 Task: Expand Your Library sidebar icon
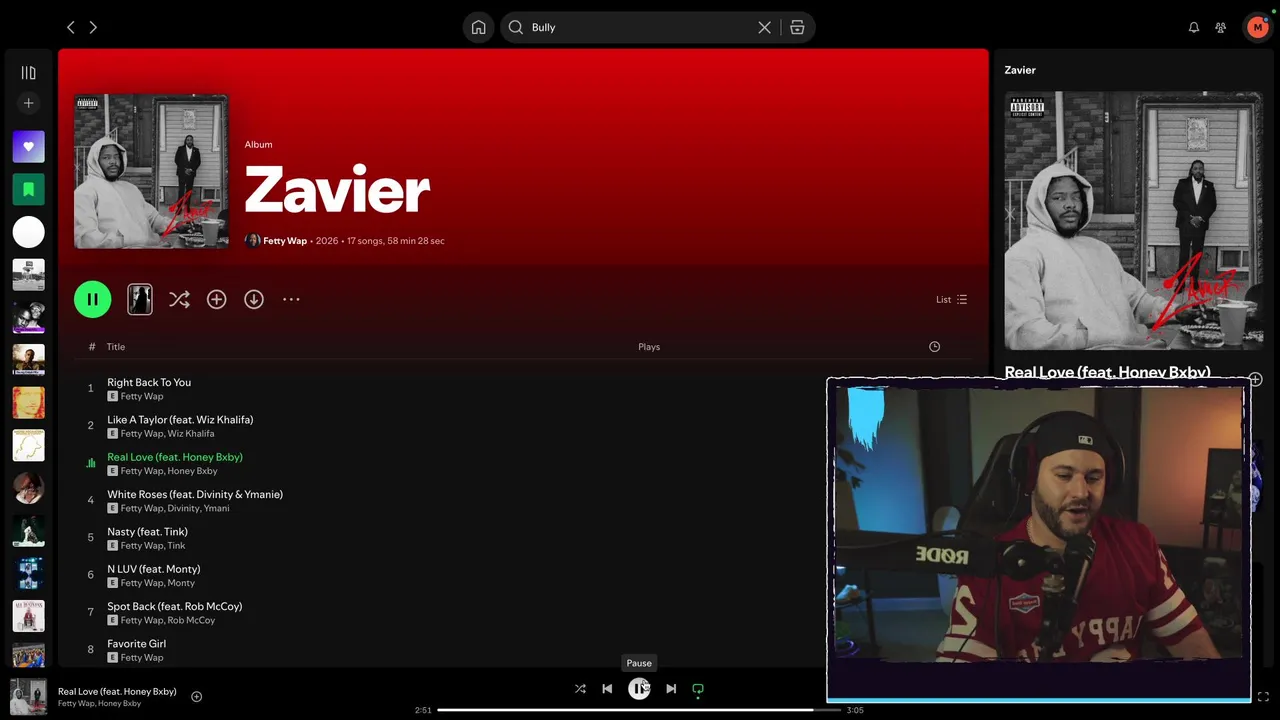coord(28,73)
